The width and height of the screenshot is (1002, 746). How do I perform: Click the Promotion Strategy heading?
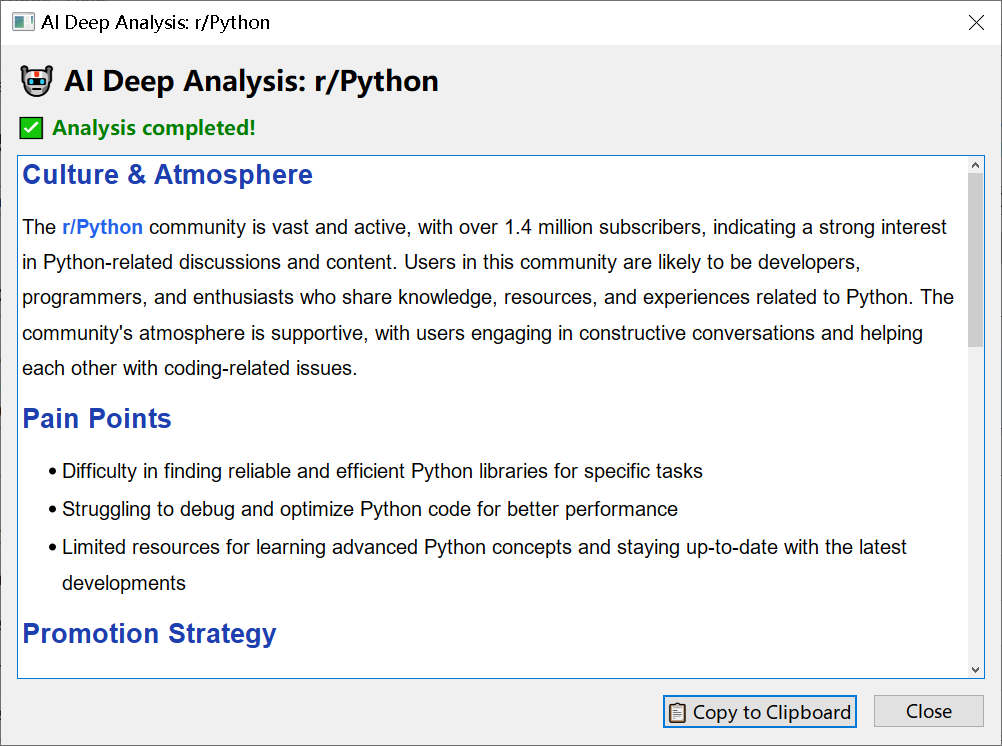149,633
